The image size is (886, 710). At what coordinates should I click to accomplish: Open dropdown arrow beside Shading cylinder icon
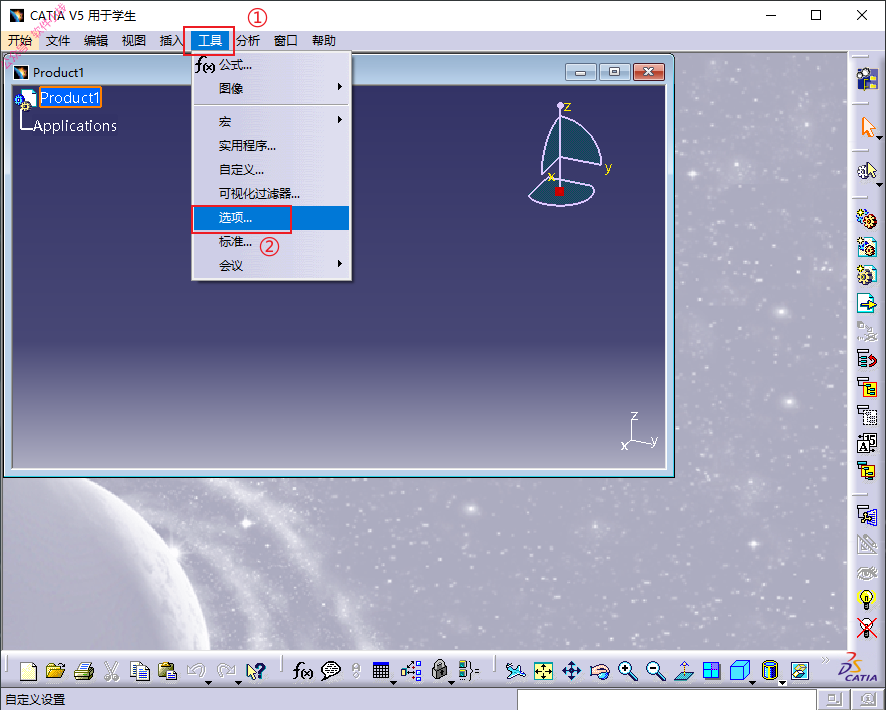(x=782, y=683)
